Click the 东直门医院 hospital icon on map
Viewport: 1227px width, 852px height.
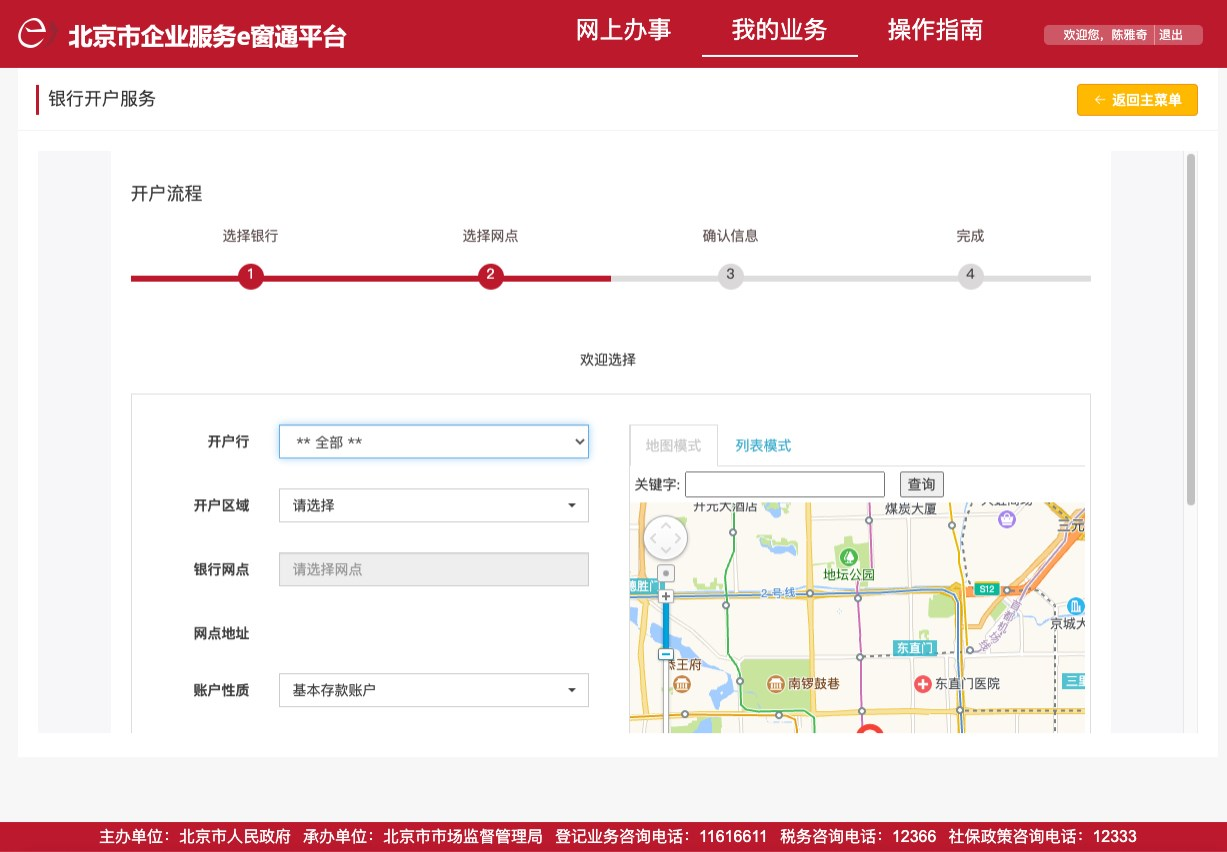point(922,684)
